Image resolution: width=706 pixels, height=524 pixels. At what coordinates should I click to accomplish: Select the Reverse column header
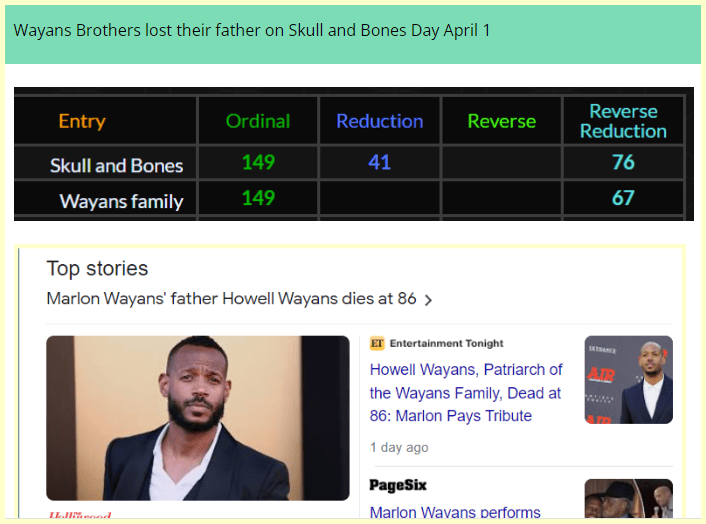[x=502, y=121]
